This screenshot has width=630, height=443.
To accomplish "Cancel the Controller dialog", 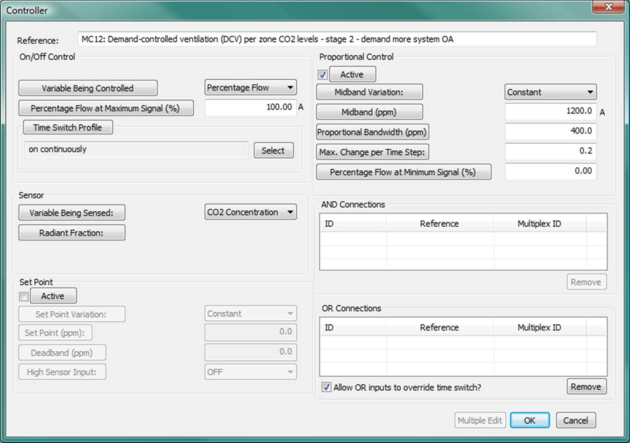I will [575, 421].
